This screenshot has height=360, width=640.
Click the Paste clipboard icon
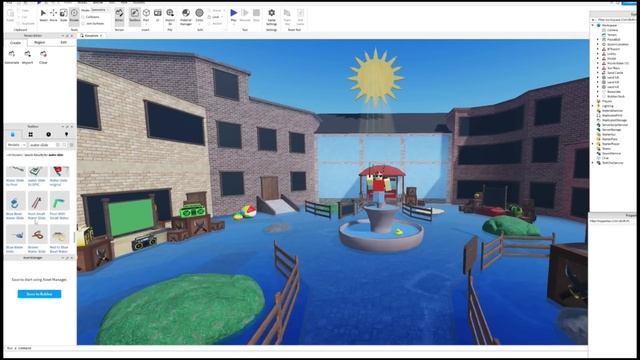10,15
